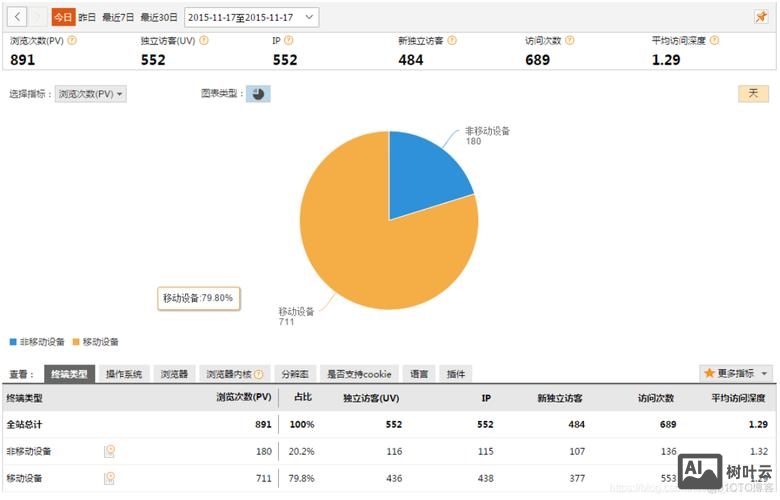
Task: Select the 今日 date filter
Action: [x=63, y=17]
